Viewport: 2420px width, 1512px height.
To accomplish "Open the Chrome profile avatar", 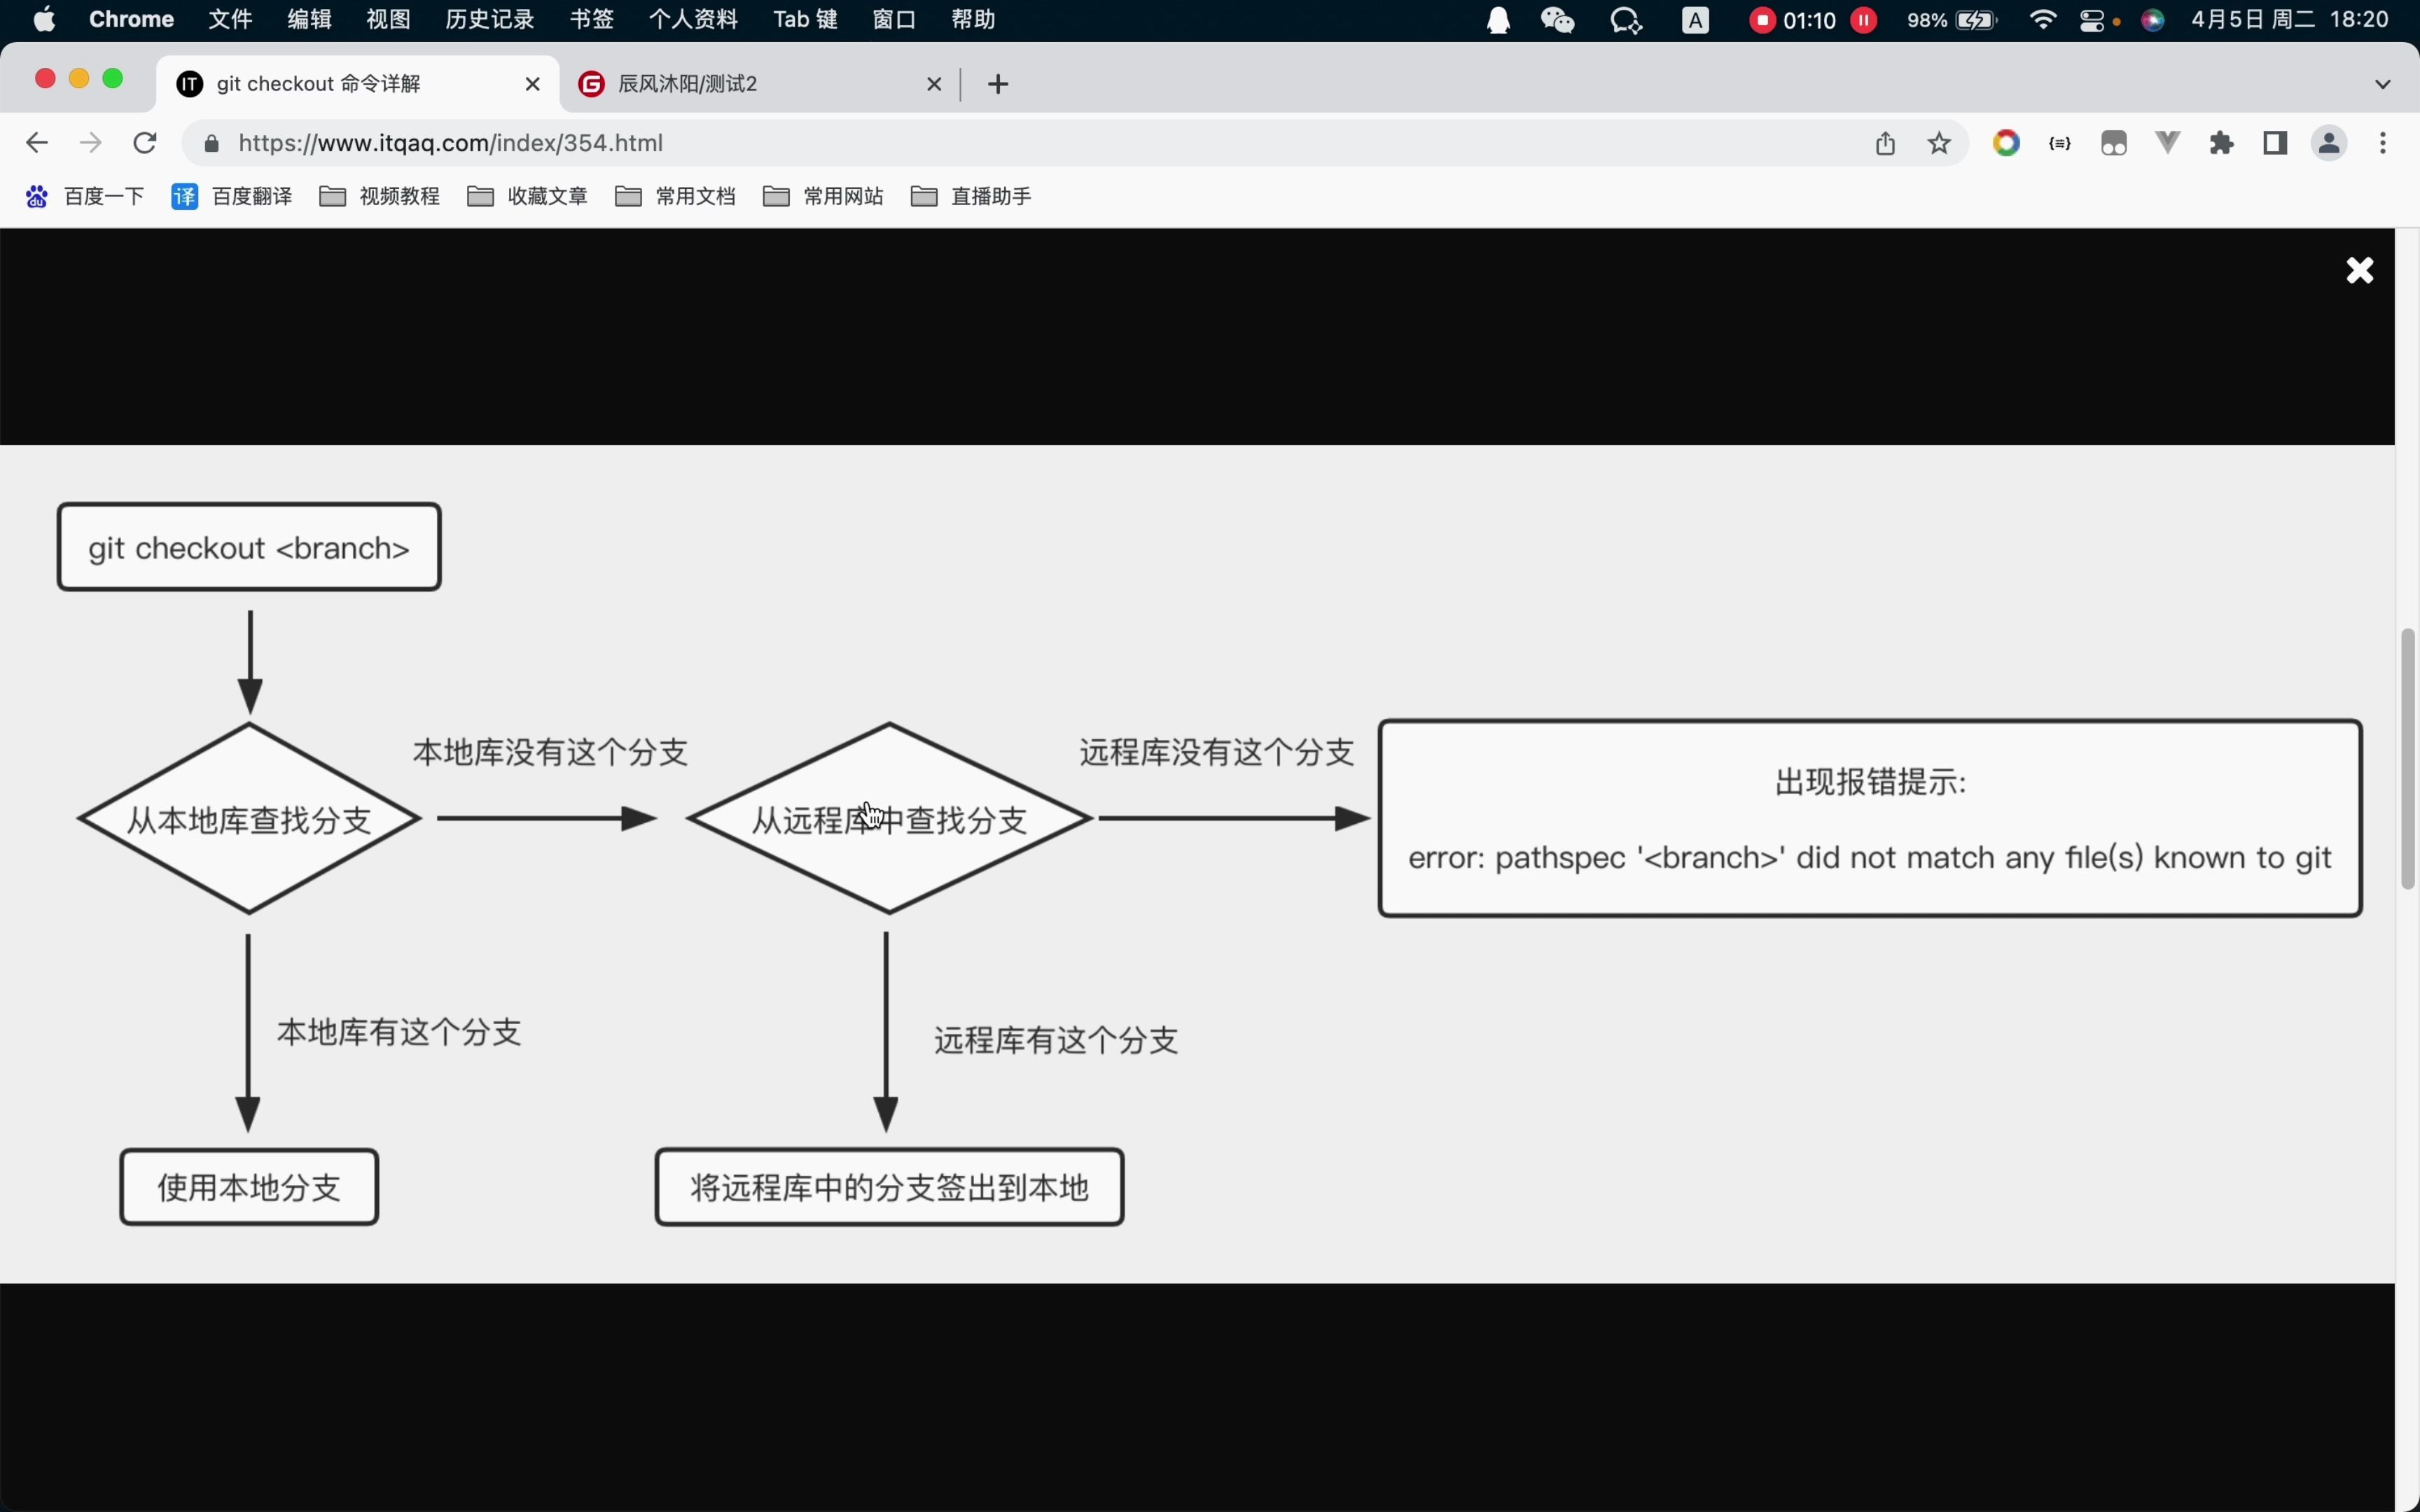I will (x=2330, y=143).
